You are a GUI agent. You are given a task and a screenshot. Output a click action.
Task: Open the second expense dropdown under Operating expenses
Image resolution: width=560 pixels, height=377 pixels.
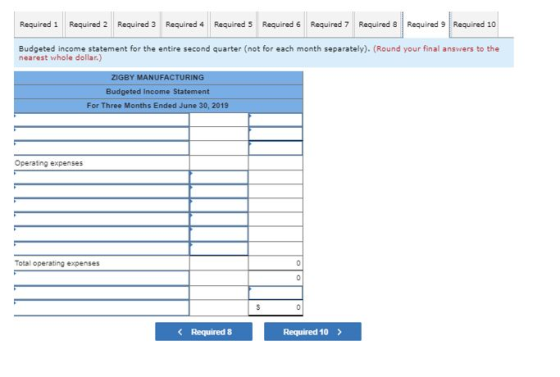pos(101,191)
